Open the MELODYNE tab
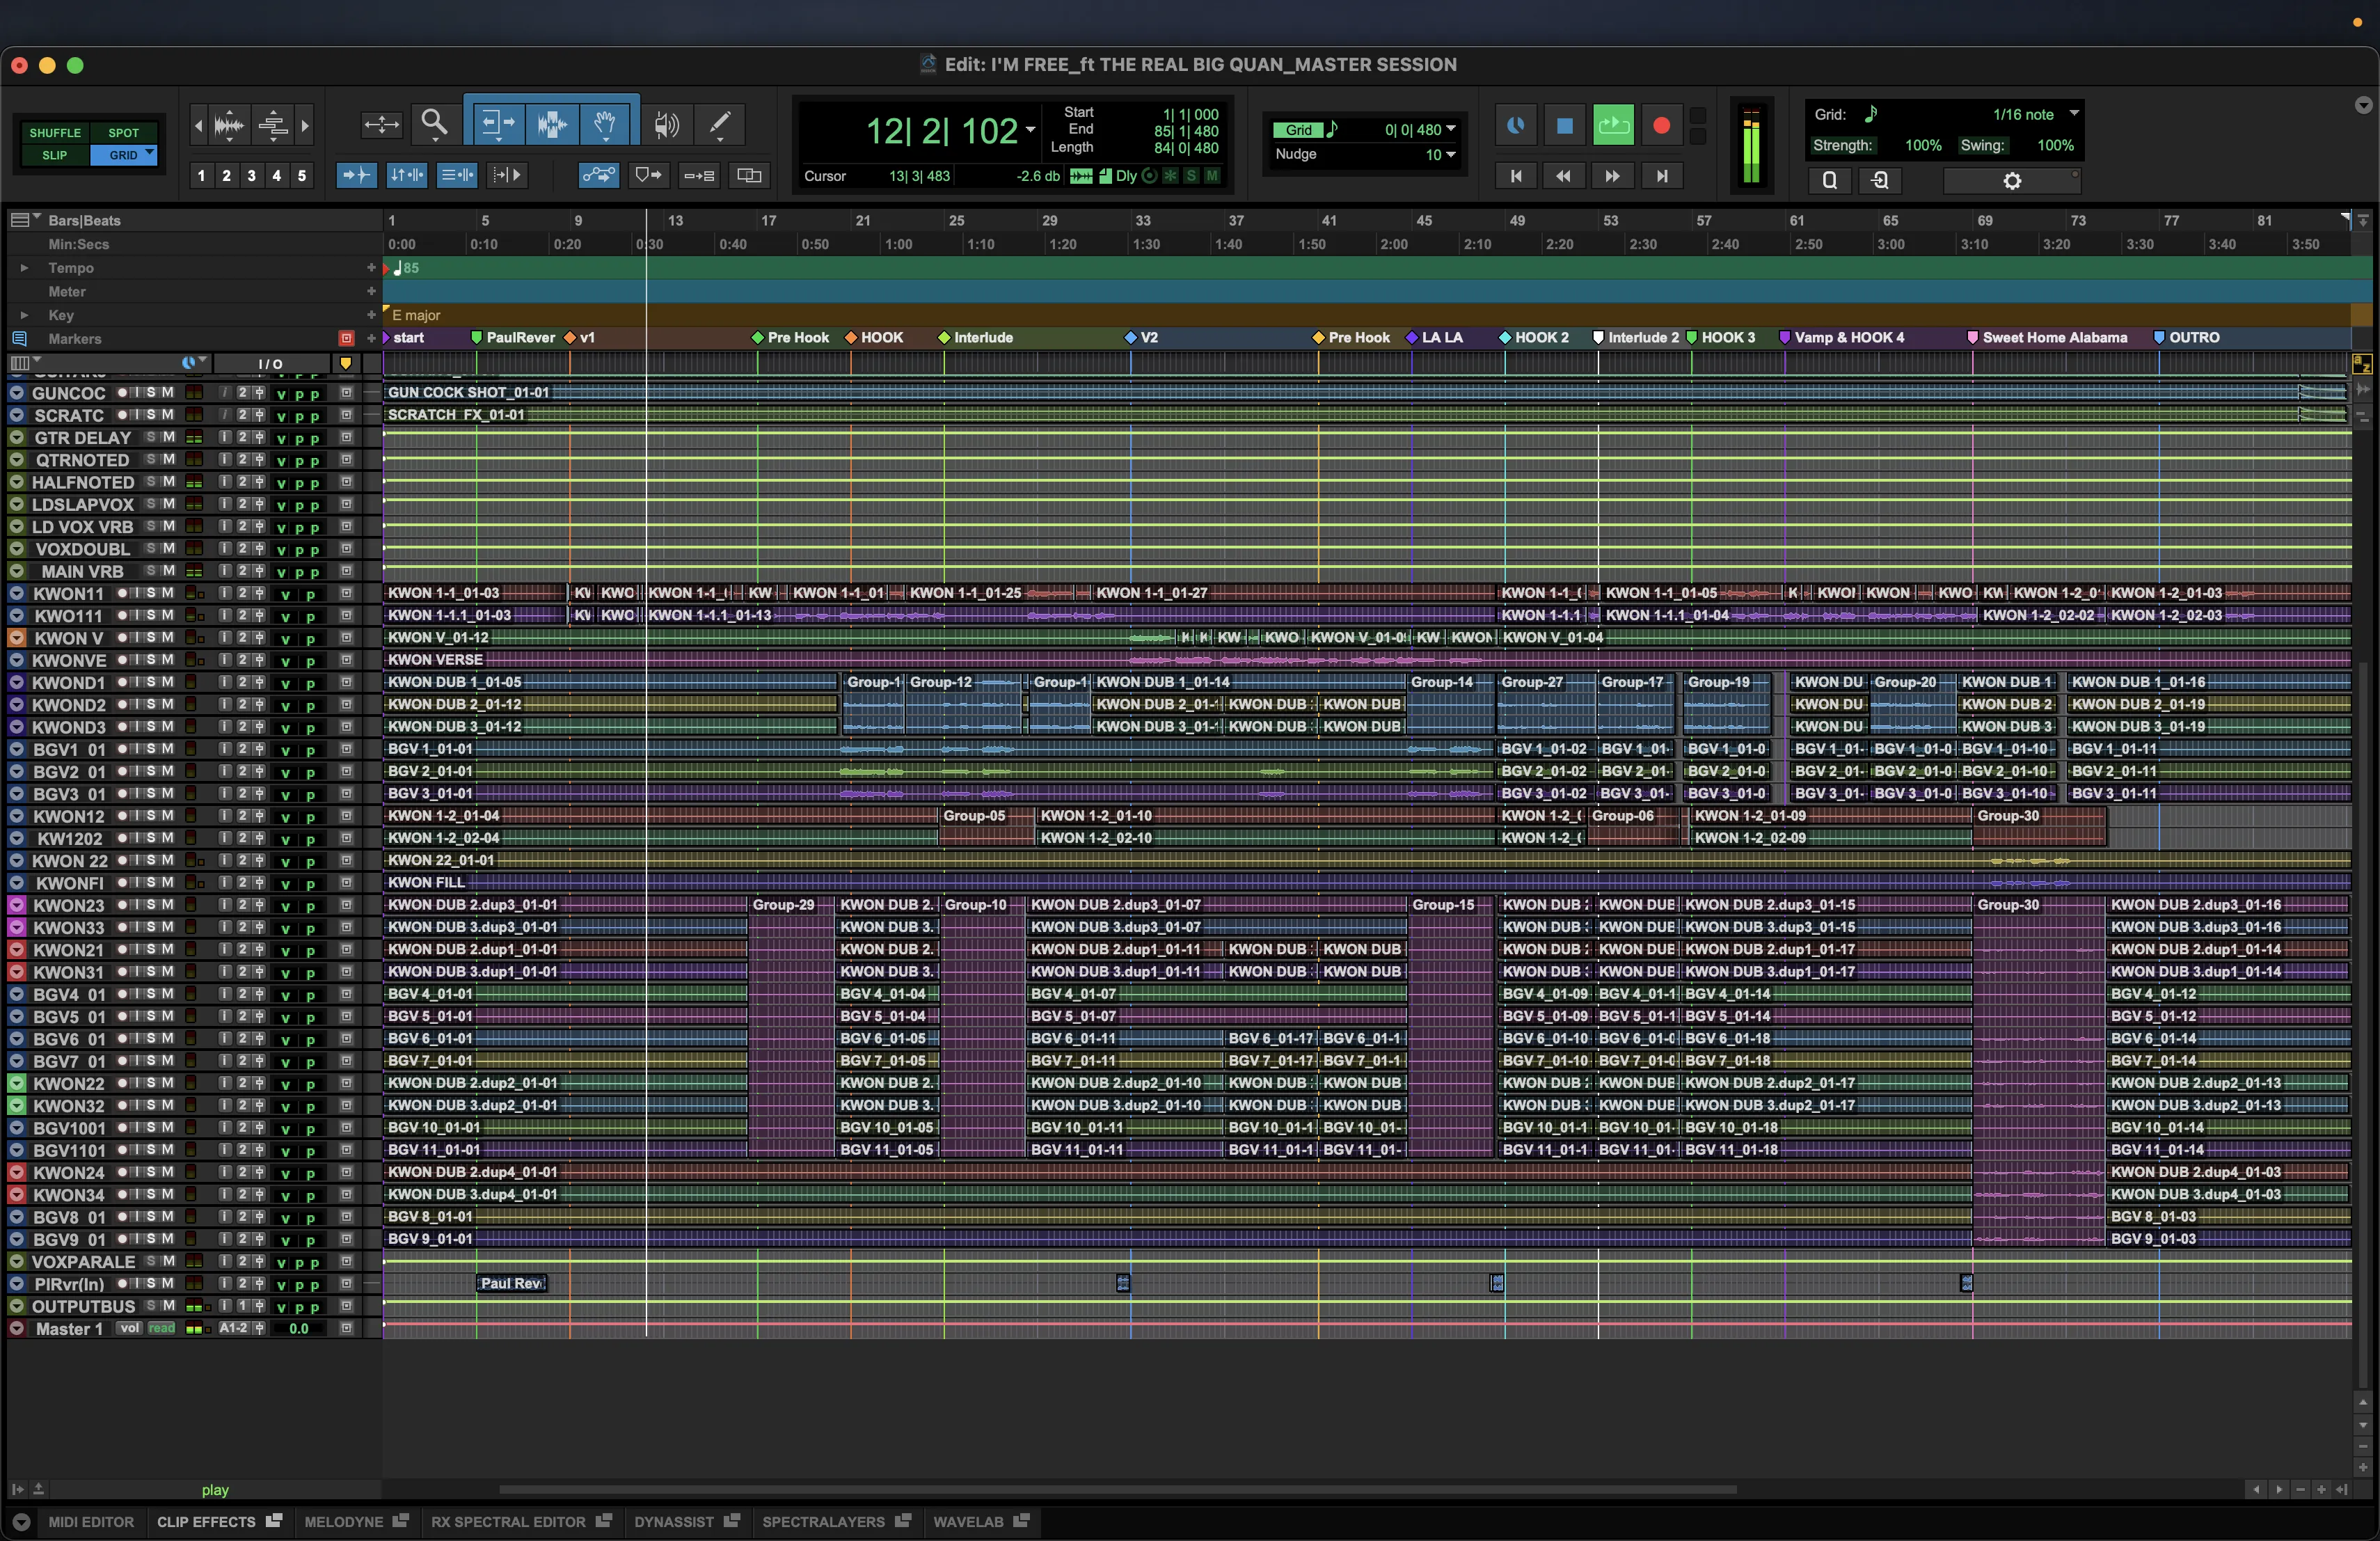Screen dimensions: 2380x1541 tap(343, 1521)
